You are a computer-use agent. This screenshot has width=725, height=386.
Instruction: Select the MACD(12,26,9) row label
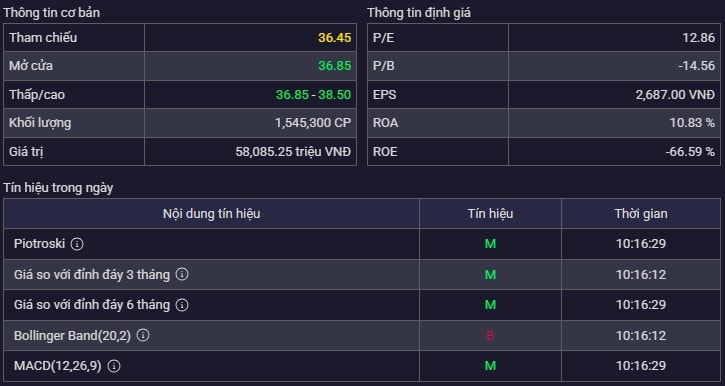coord(57,366)
